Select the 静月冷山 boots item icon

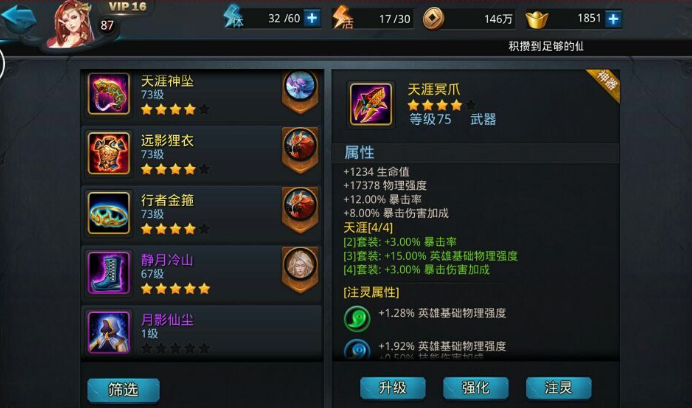(x=109, y=273)
